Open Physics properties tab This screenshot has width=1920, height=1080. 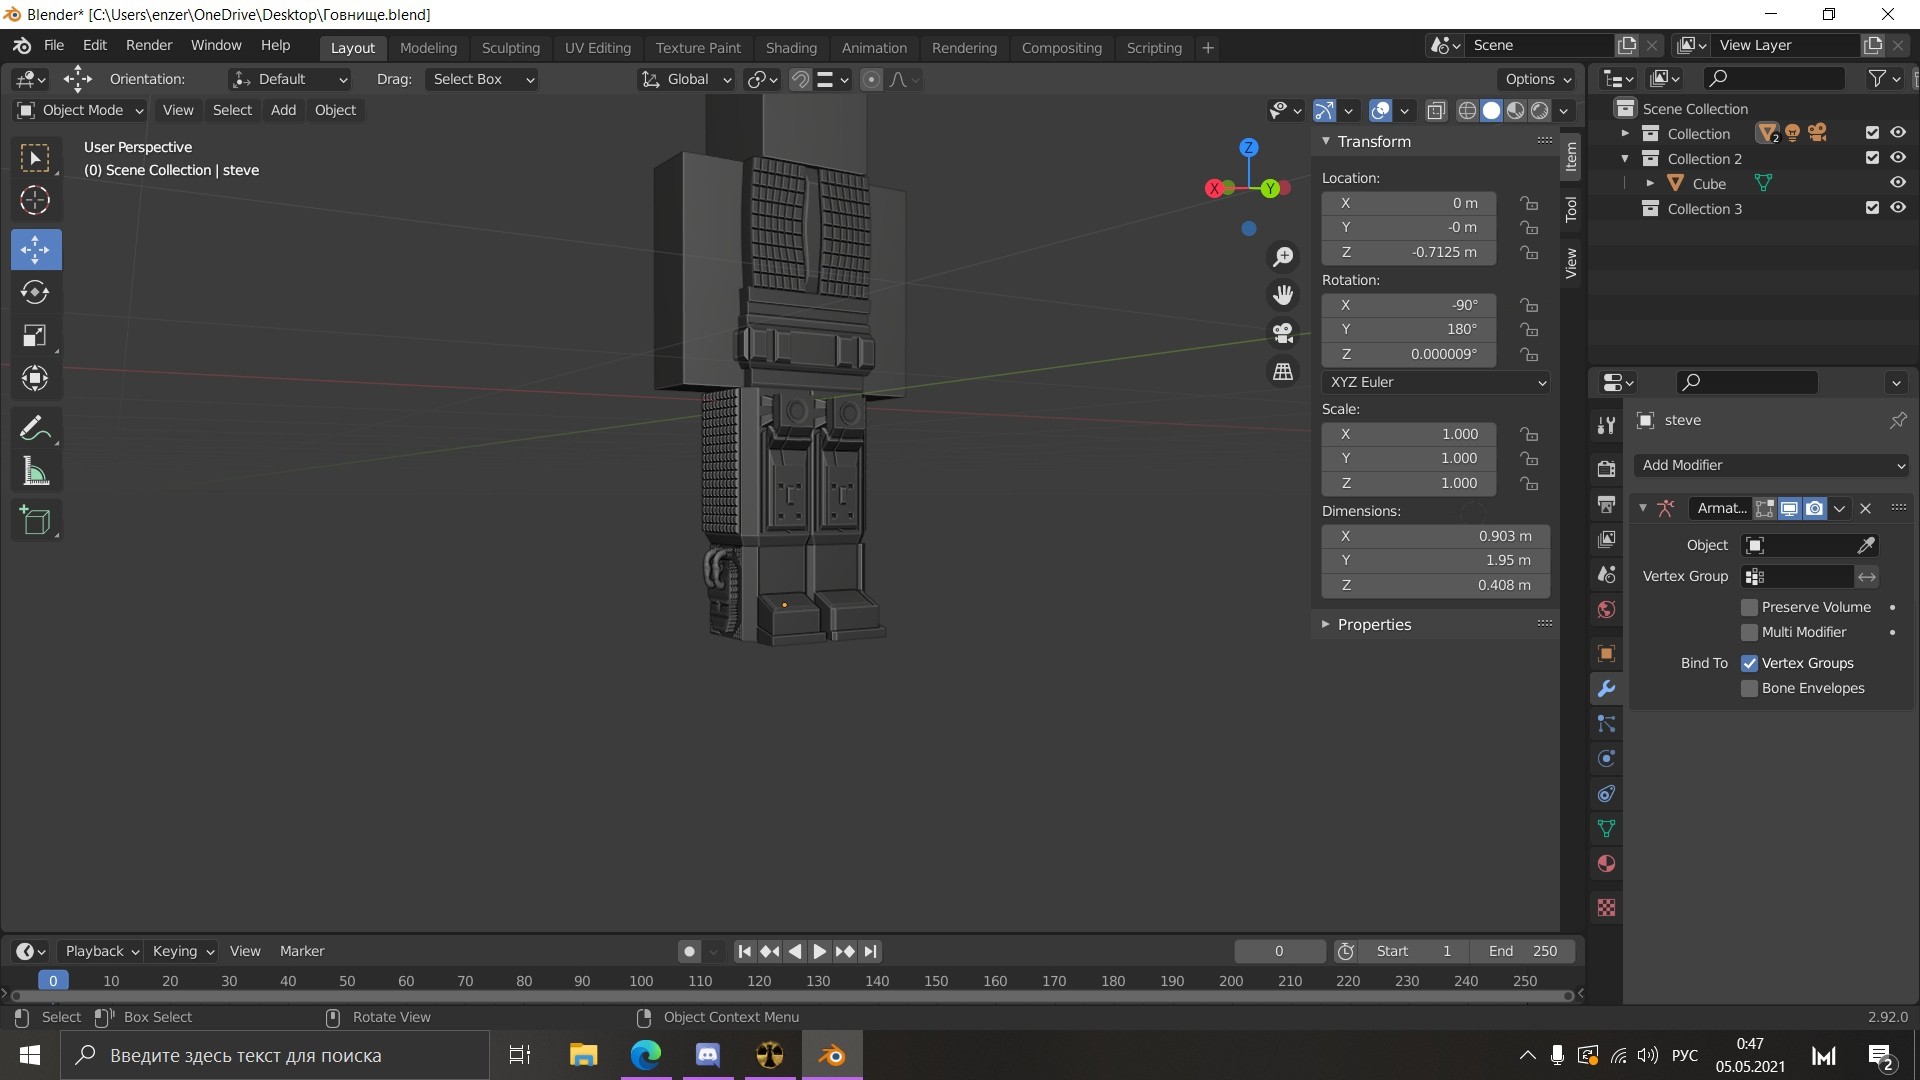(x=1606, y=758)
